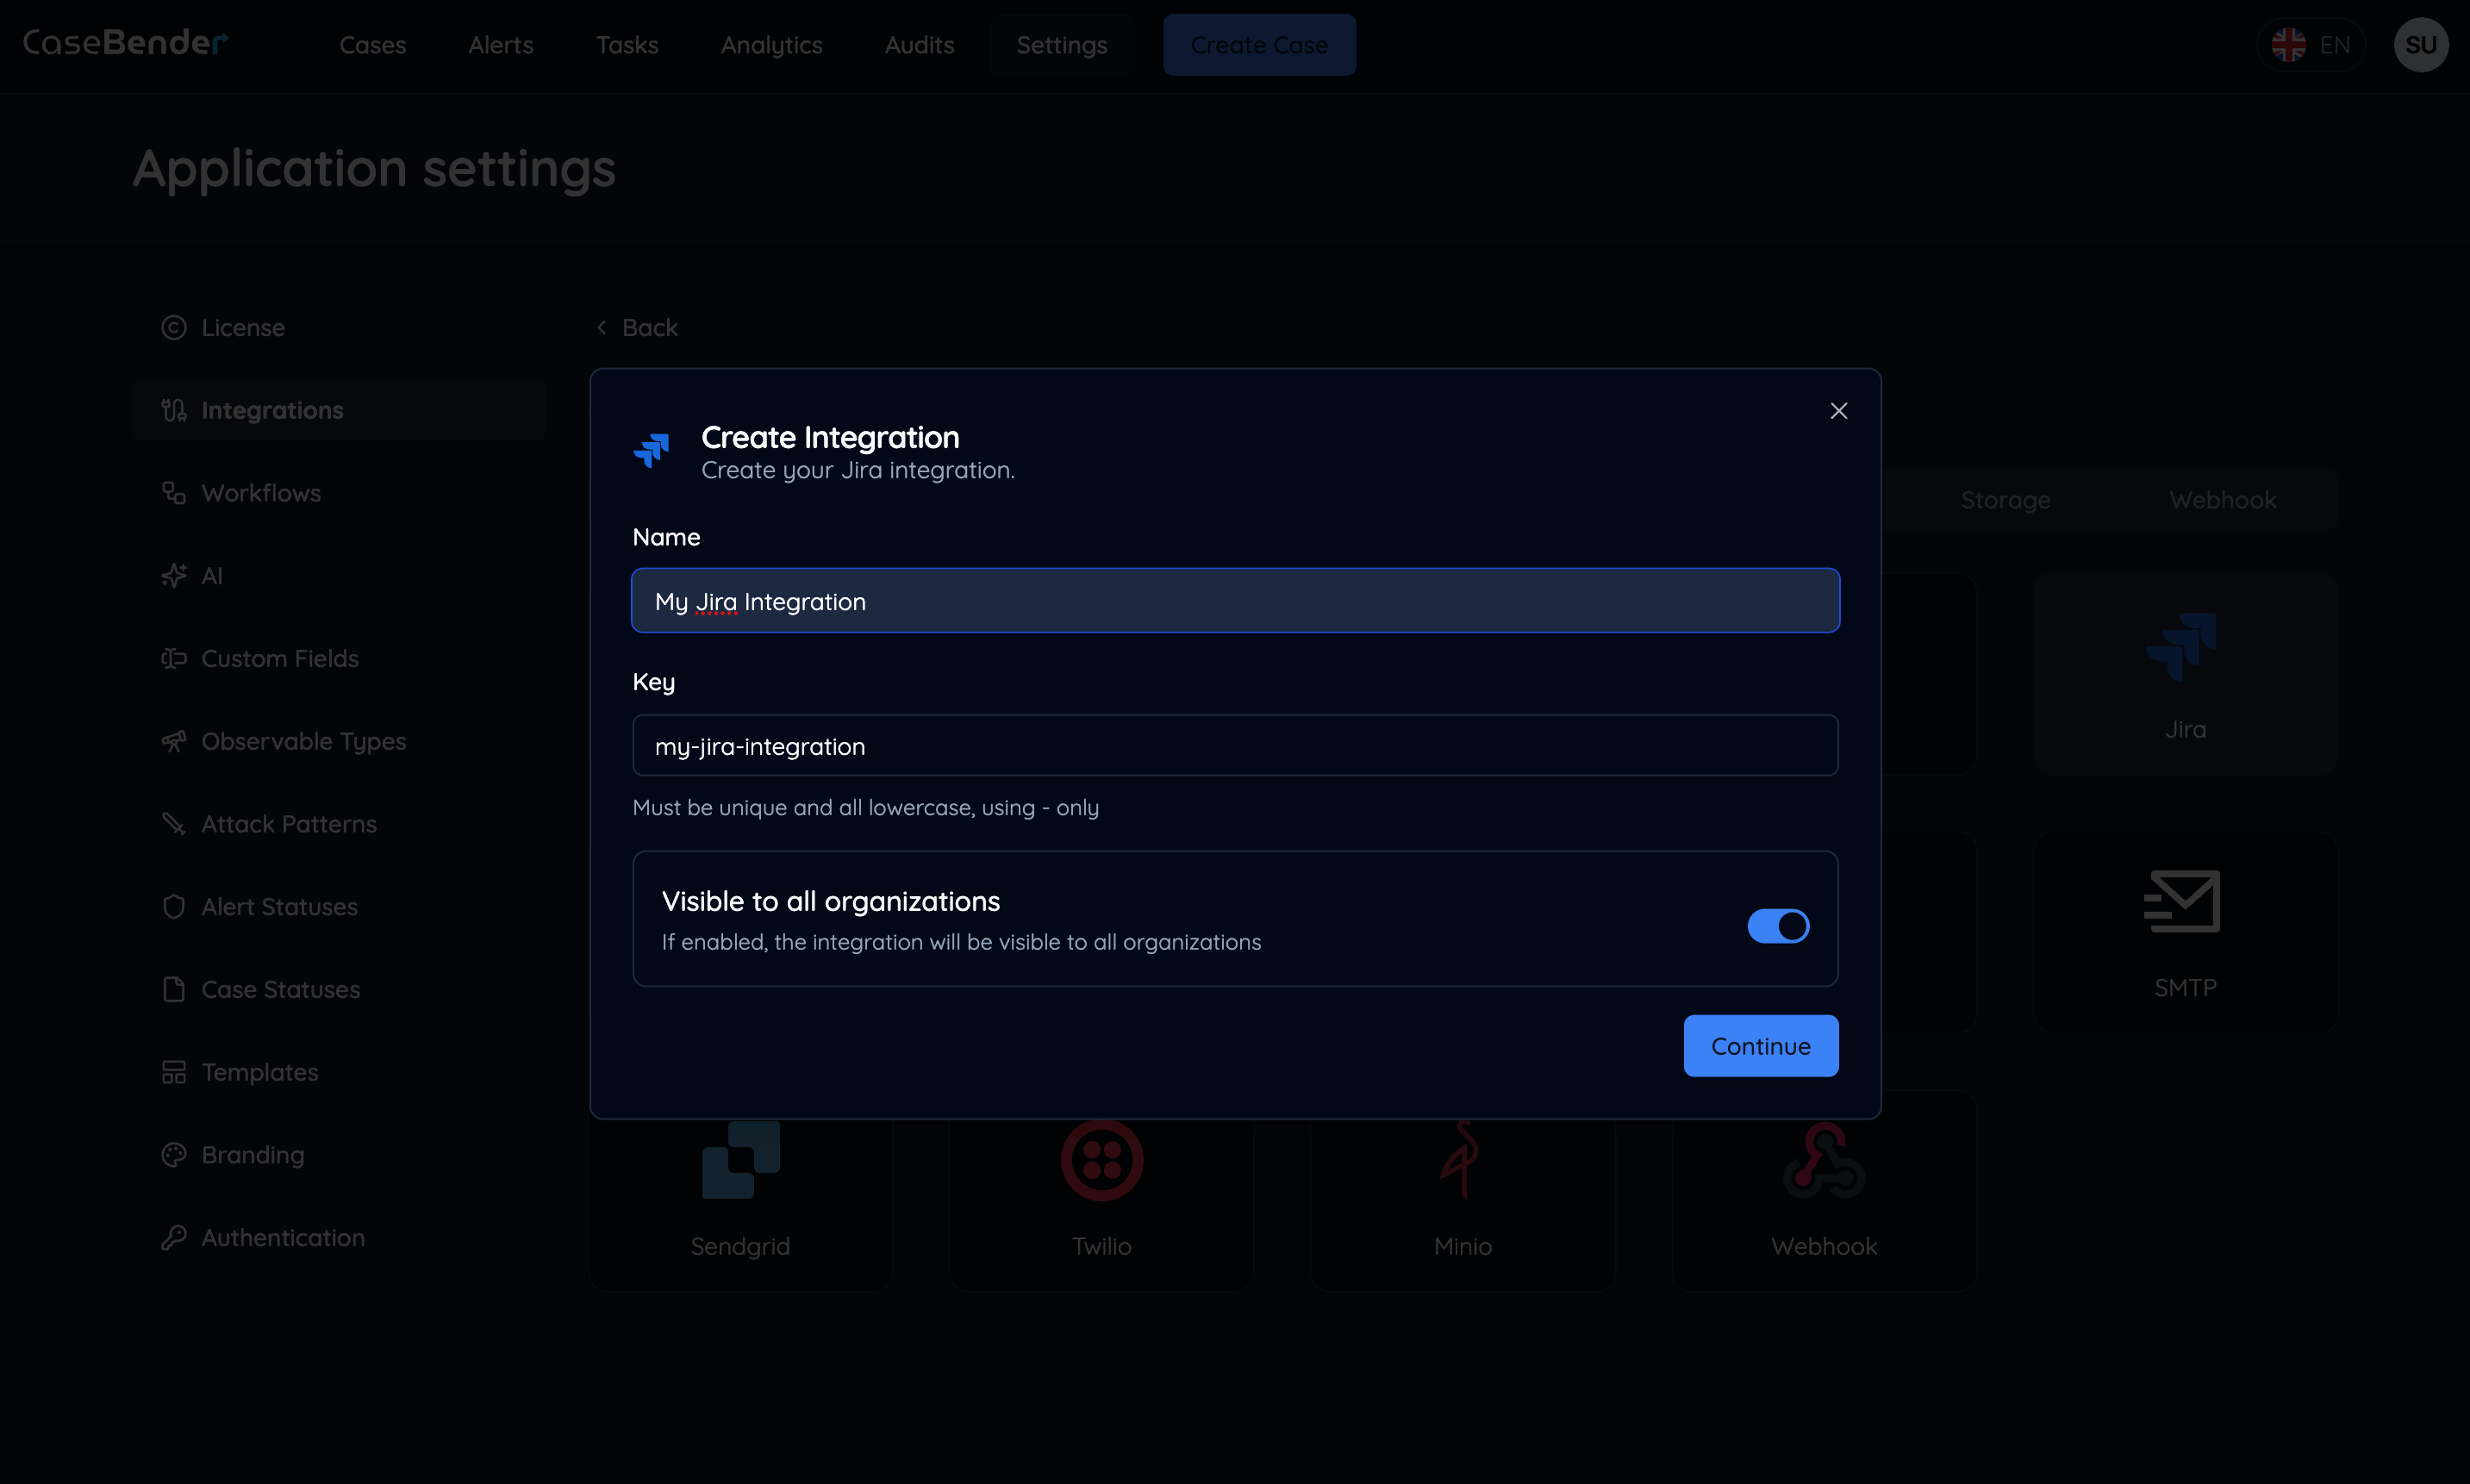Open the Workflows settings icon
The width and height of the screenshot is (2470, 1484).
tap(174, 492)
